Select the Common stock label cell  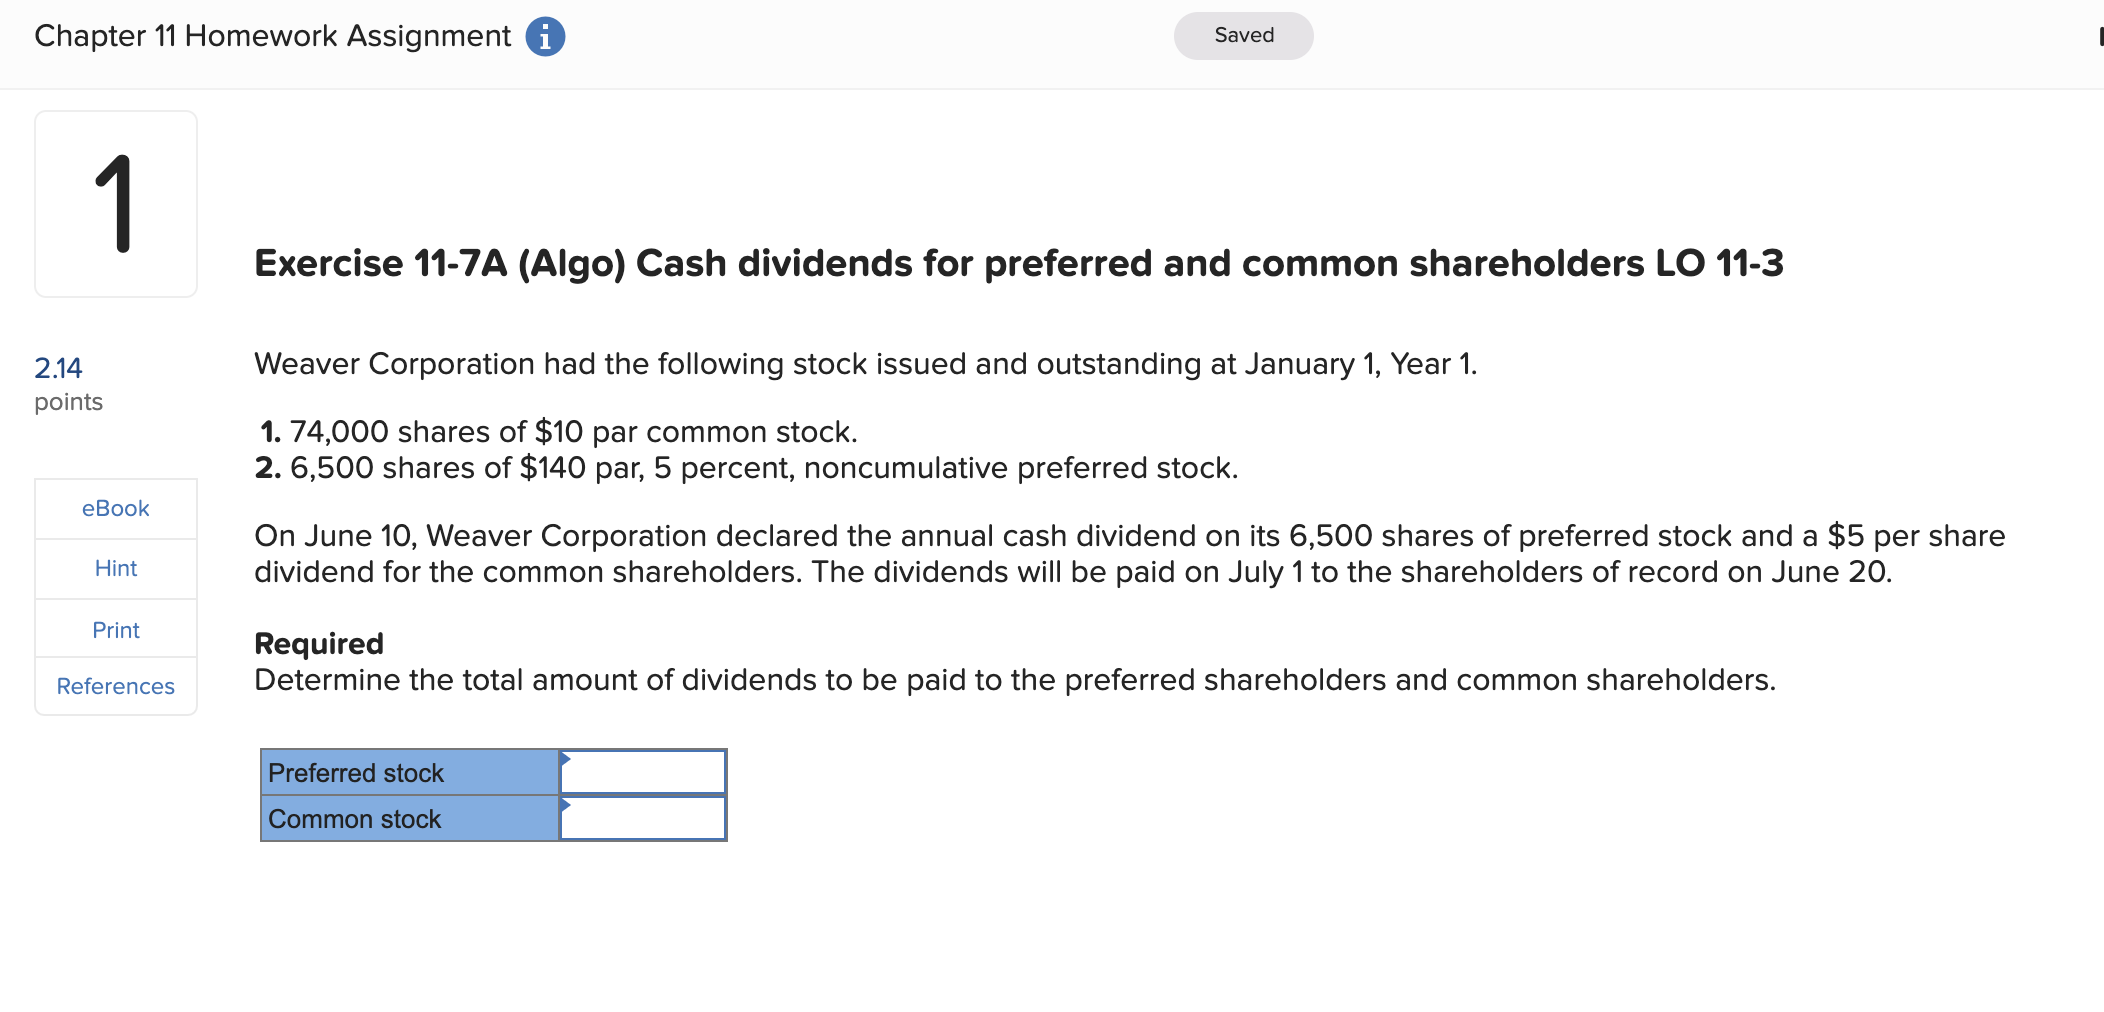click(410, 818)
